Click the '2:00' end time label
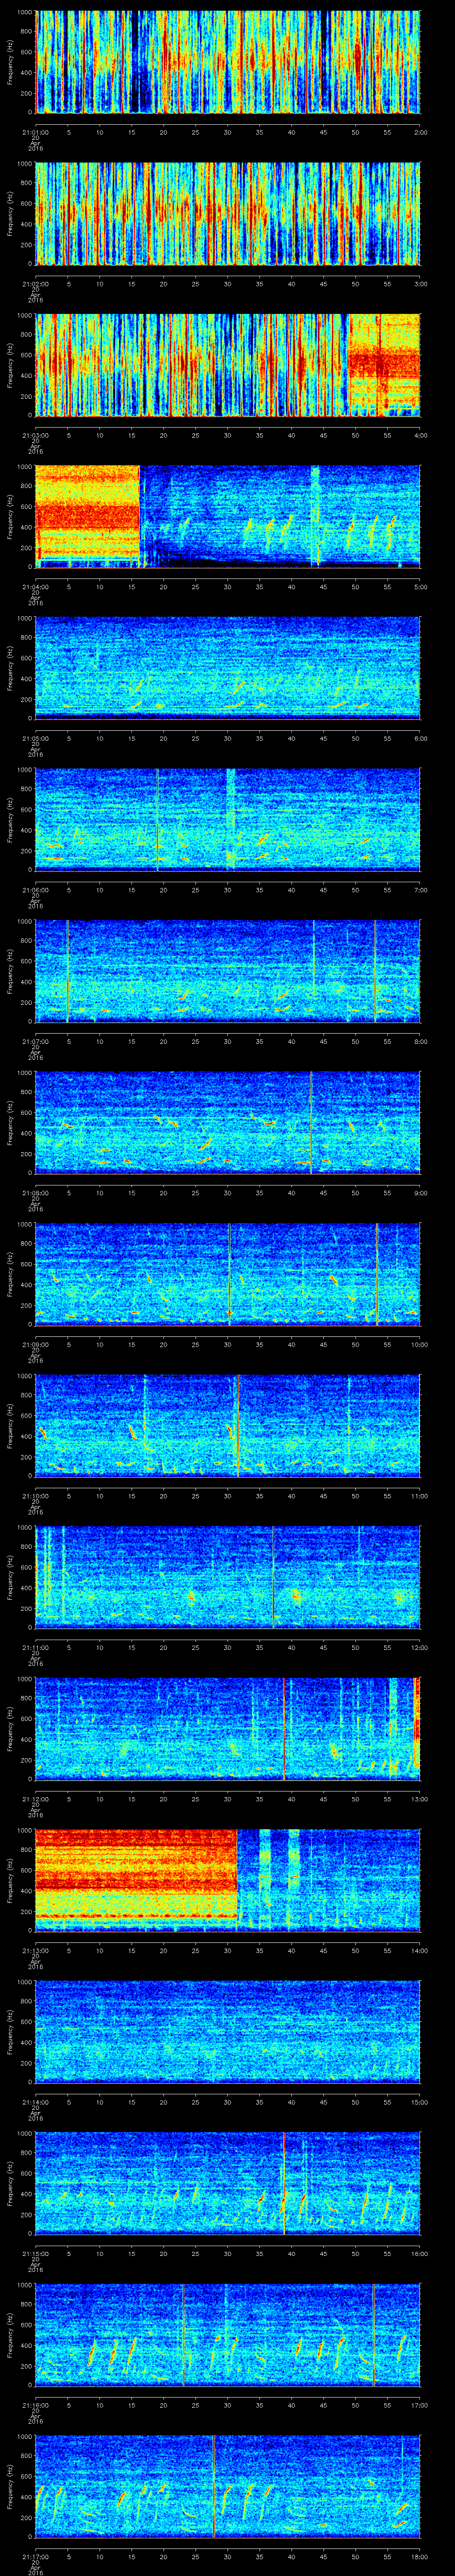The height and width of the screenshot is (2576, 455). [x=420, y=132]
